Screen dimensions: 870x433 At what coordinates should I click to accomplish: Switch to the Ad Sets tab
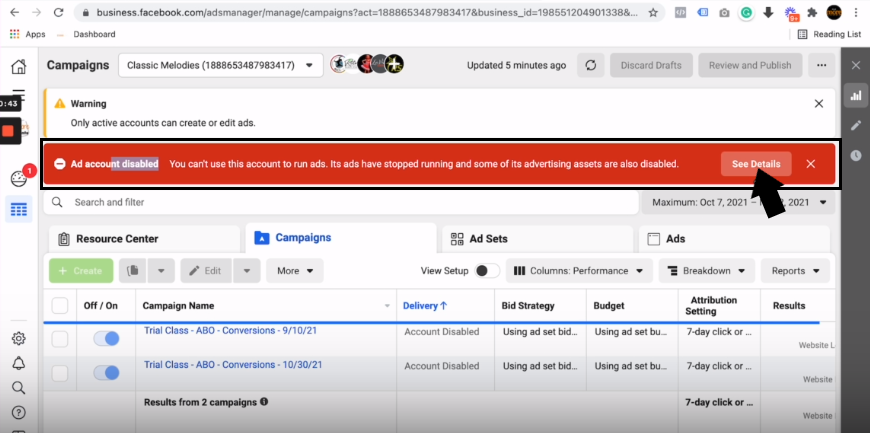(x=537, y=239)
